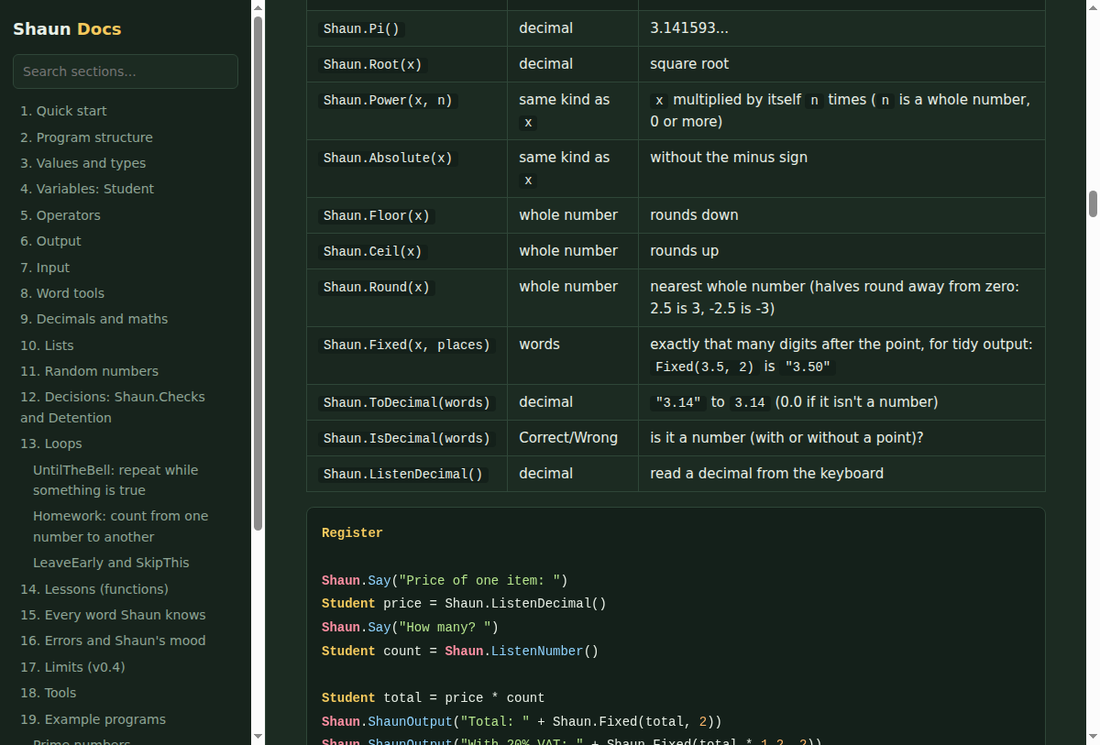Click the 'rounds down' description
The height and width of the screenshot is (745, 1100).
(694, 215)
